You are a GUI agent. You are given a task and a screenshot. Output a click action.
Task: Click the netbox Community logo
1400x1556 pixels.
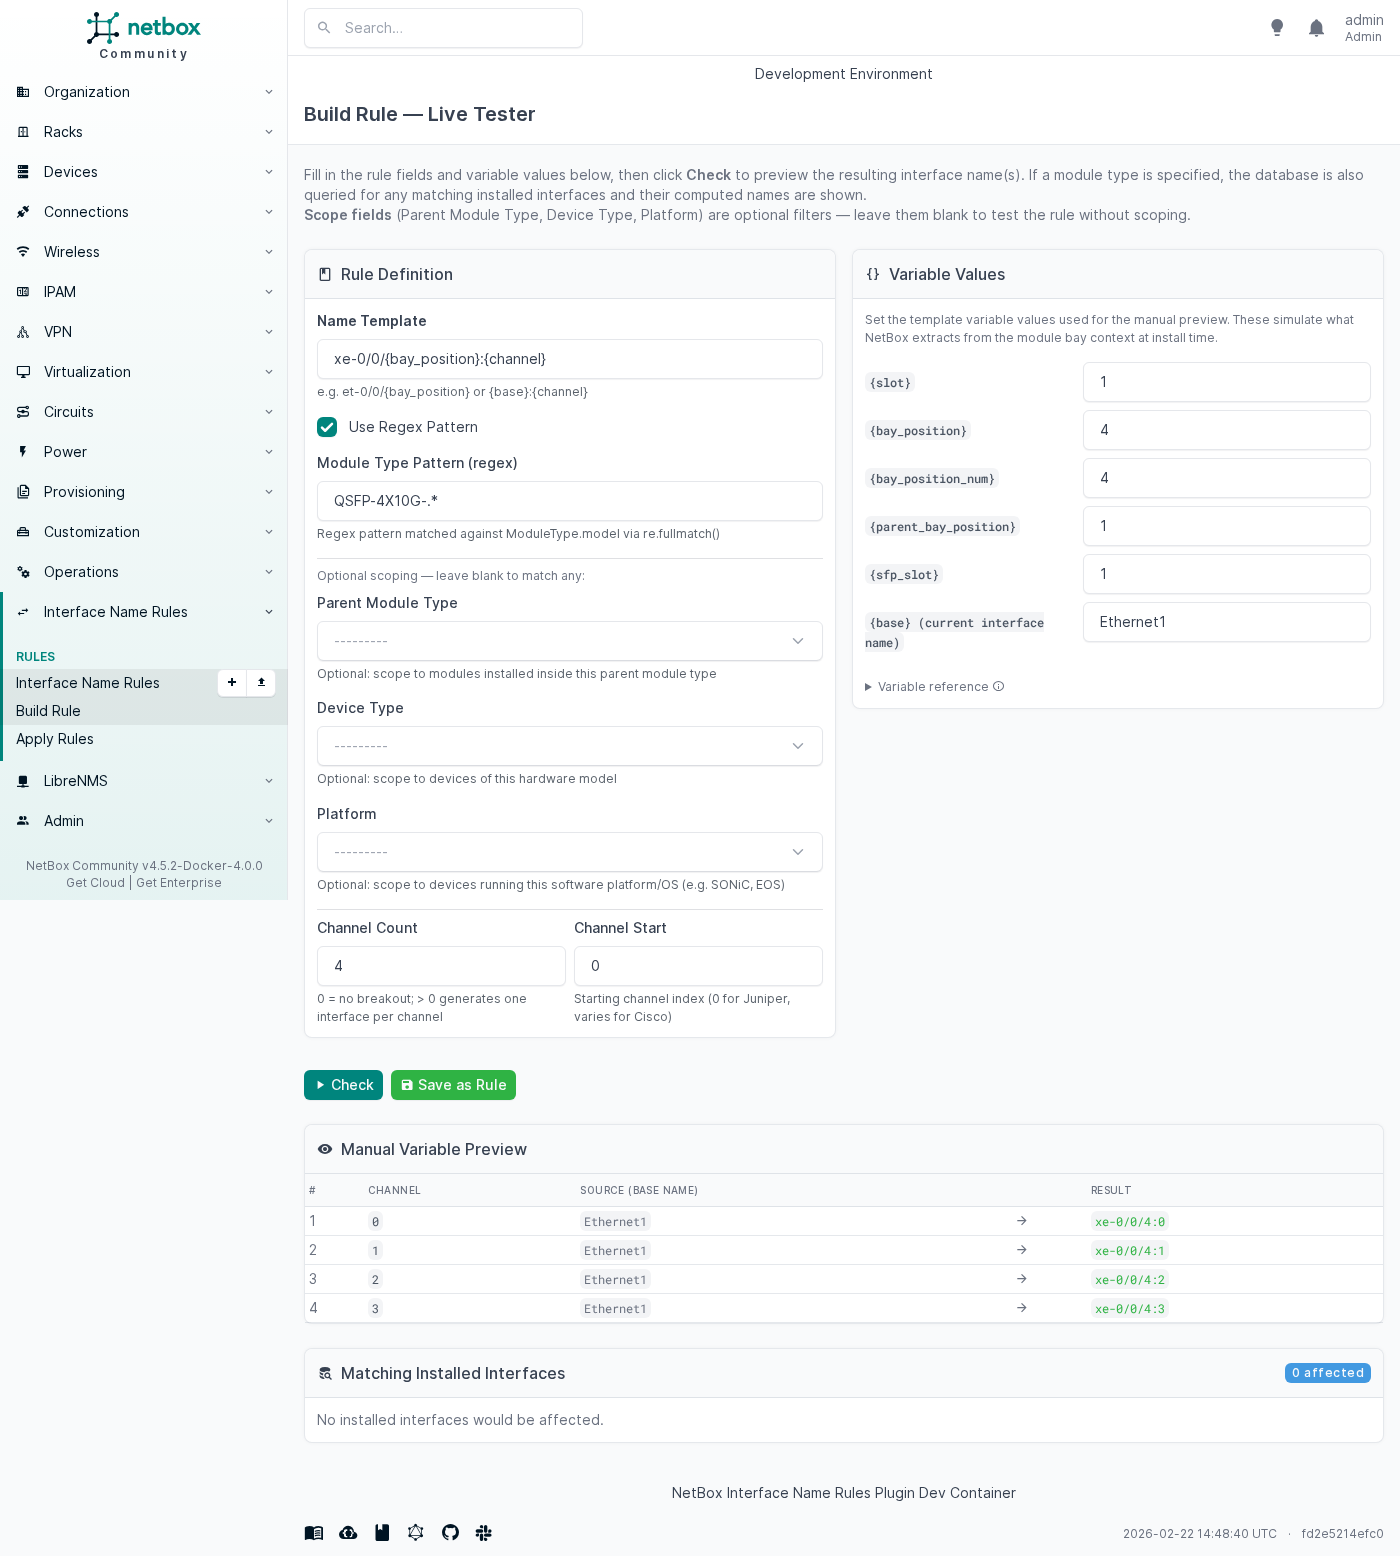point(144,36)
